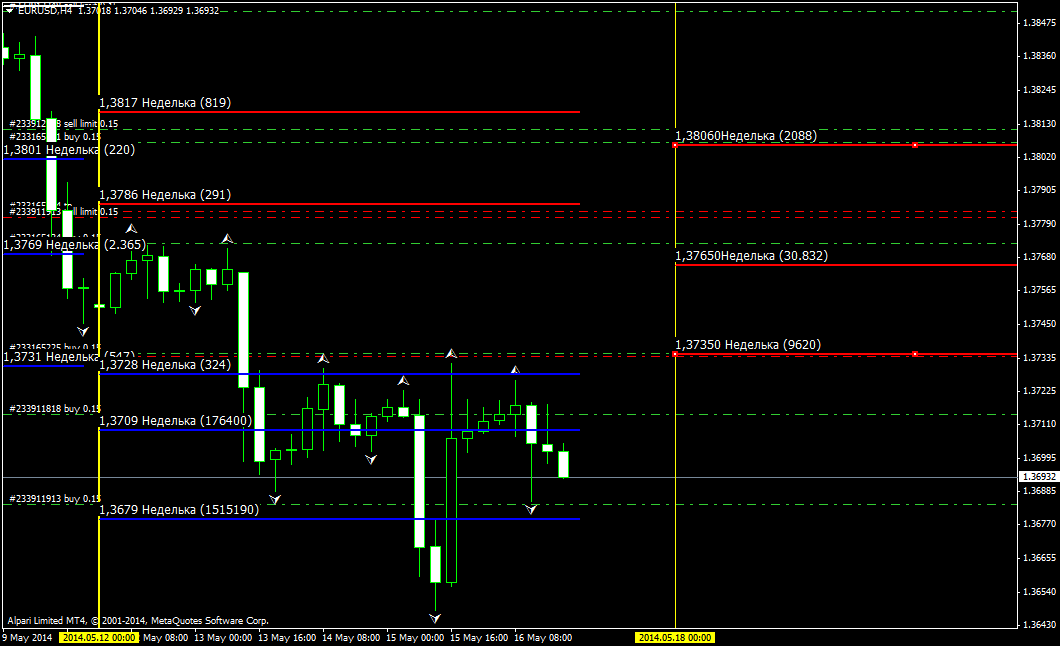
Task: Click the 1.38245 price axis value
Action: click(x=1040, y=90)
